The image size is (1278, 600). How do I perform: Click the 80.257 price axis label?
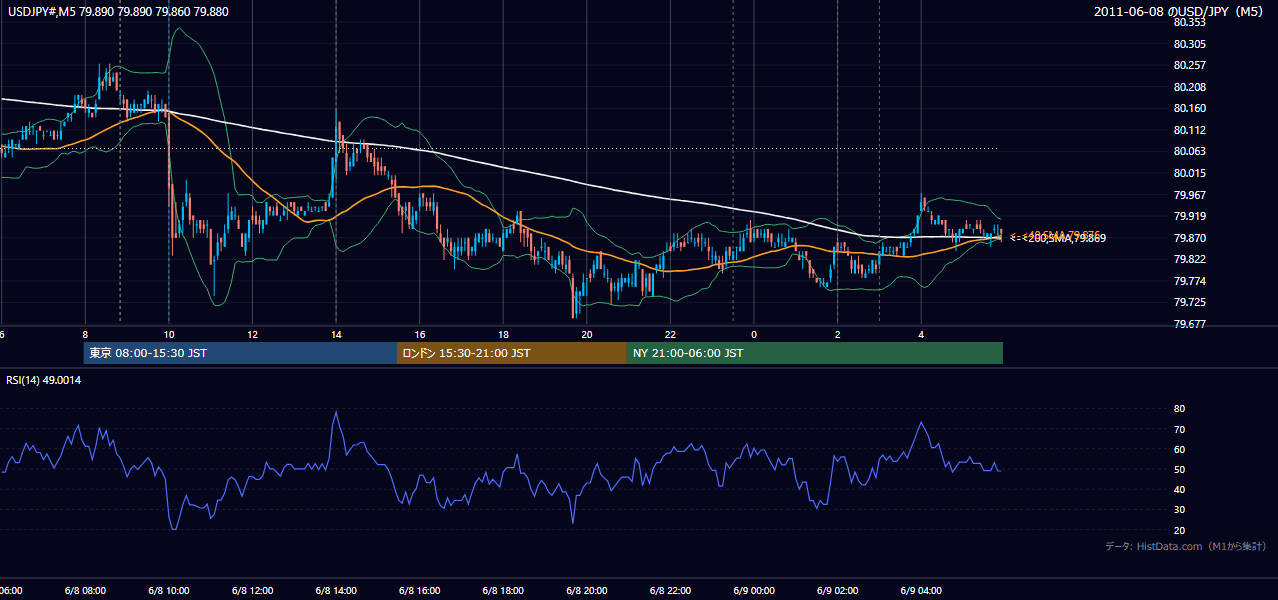1189,65
